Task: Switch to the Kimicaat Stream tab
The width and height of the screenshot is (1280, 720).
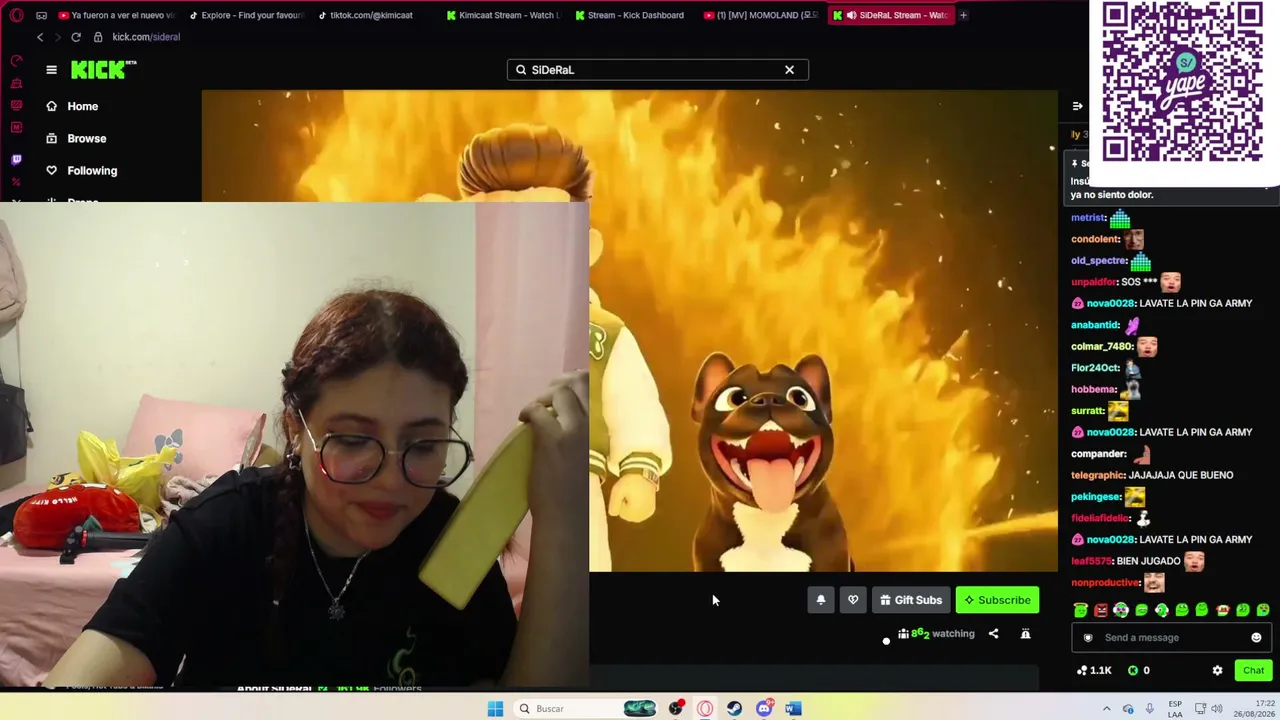Action: click(503, 15)
